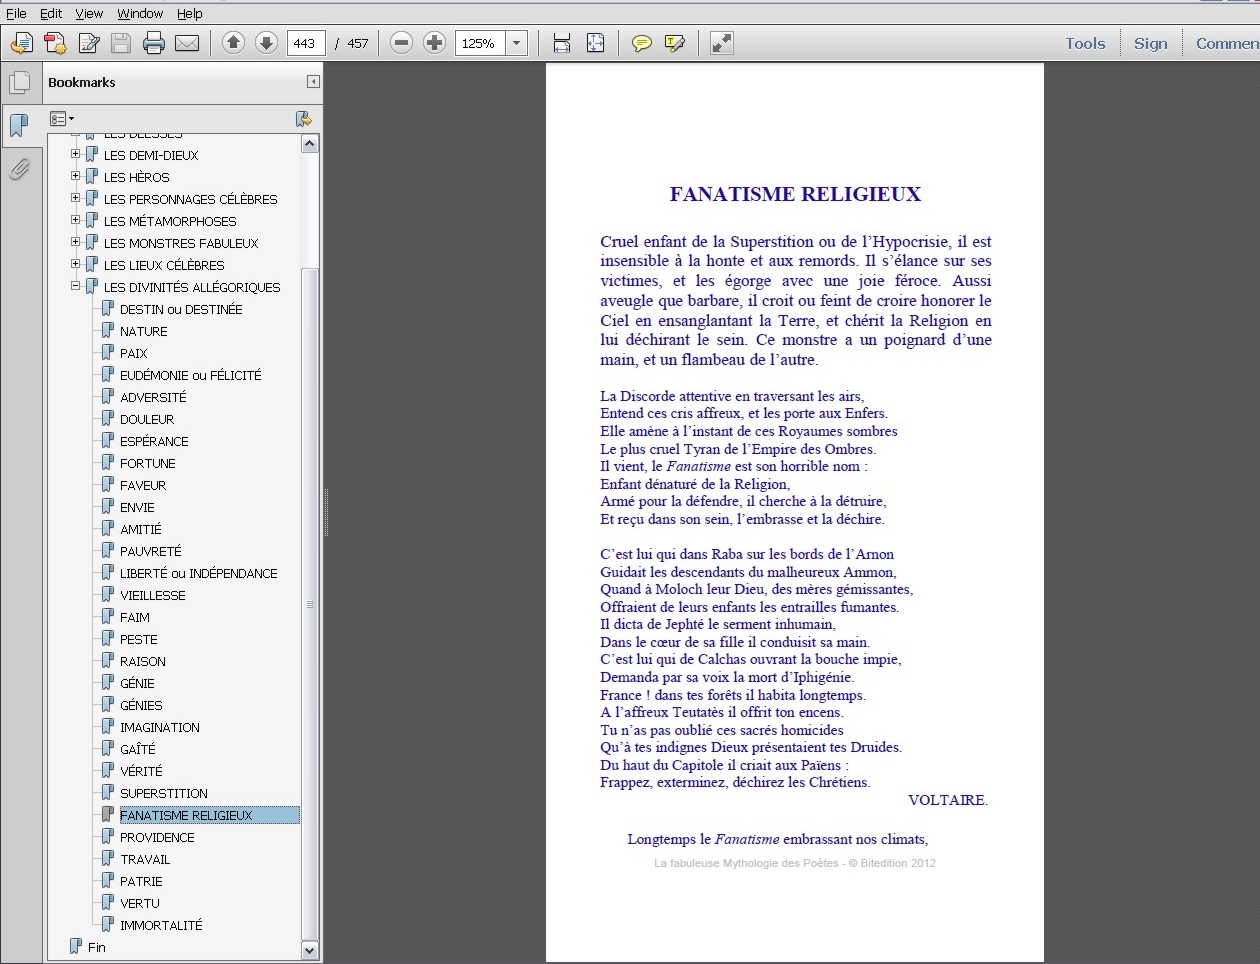This screenshot has width=1260, height=964.
Task: Expand the LES MONSTRES FABULEUX bookmark
Action: (x=75, y=242)
